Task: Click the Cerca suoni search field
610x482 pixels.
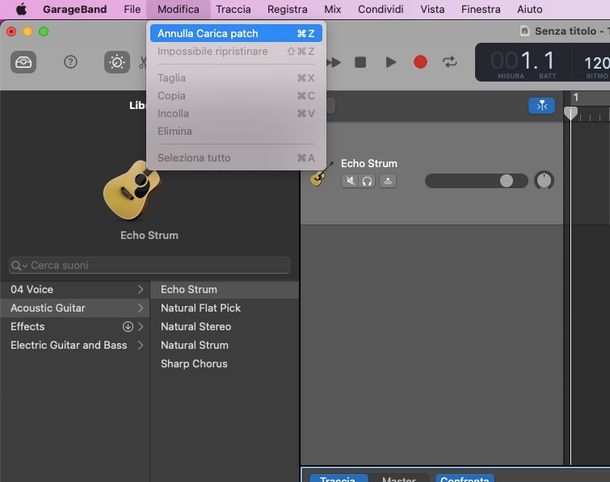Action: pos(149,265)
